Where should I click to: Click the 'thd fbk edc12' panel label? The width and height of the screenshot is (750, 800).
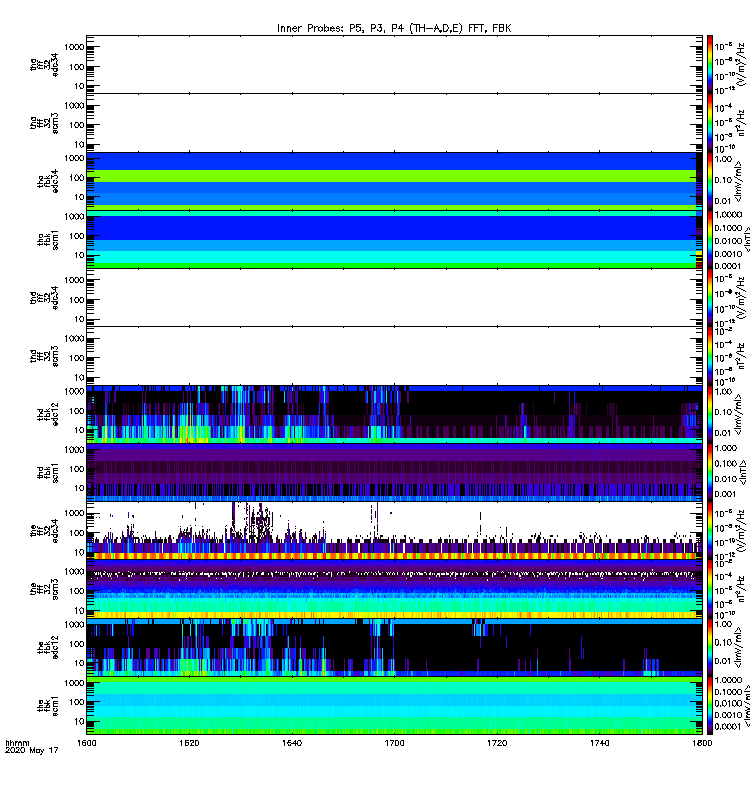(48, 414)
